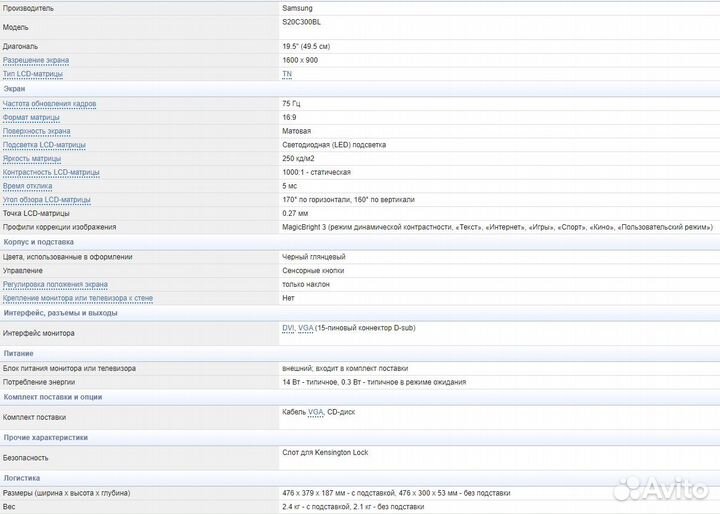Click the 'Безопасность' row label

(x=25, y=458)
